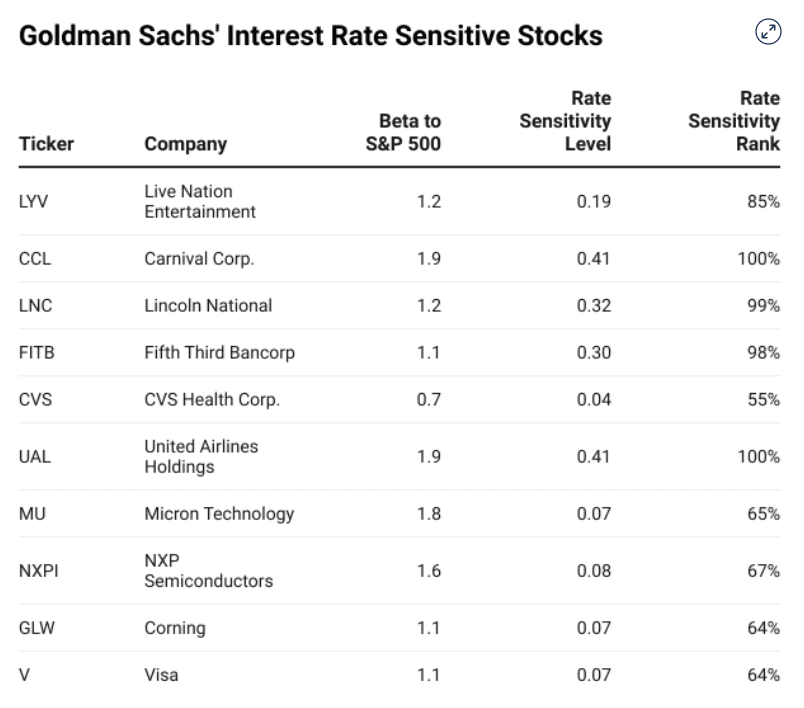Click the expand fullscreen icon

tap(768, 32)
